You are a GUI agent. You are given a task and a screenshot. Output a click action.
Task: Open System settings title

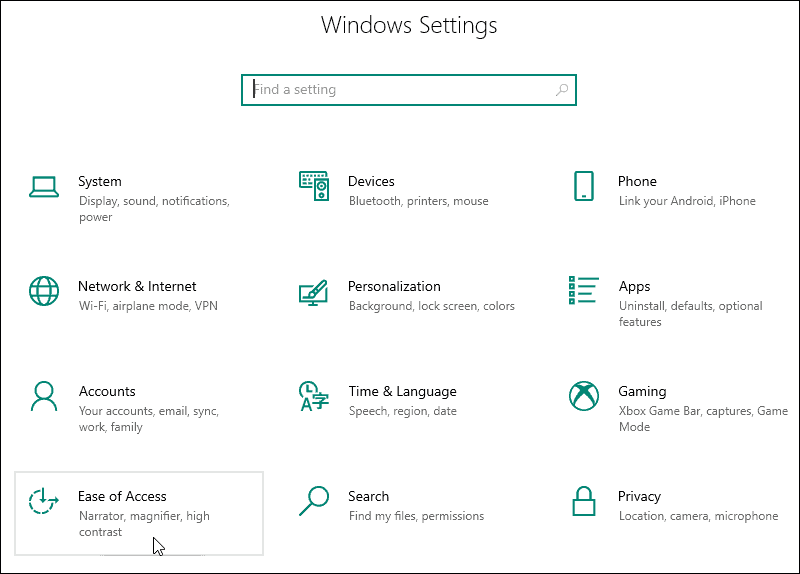(100, 182)
